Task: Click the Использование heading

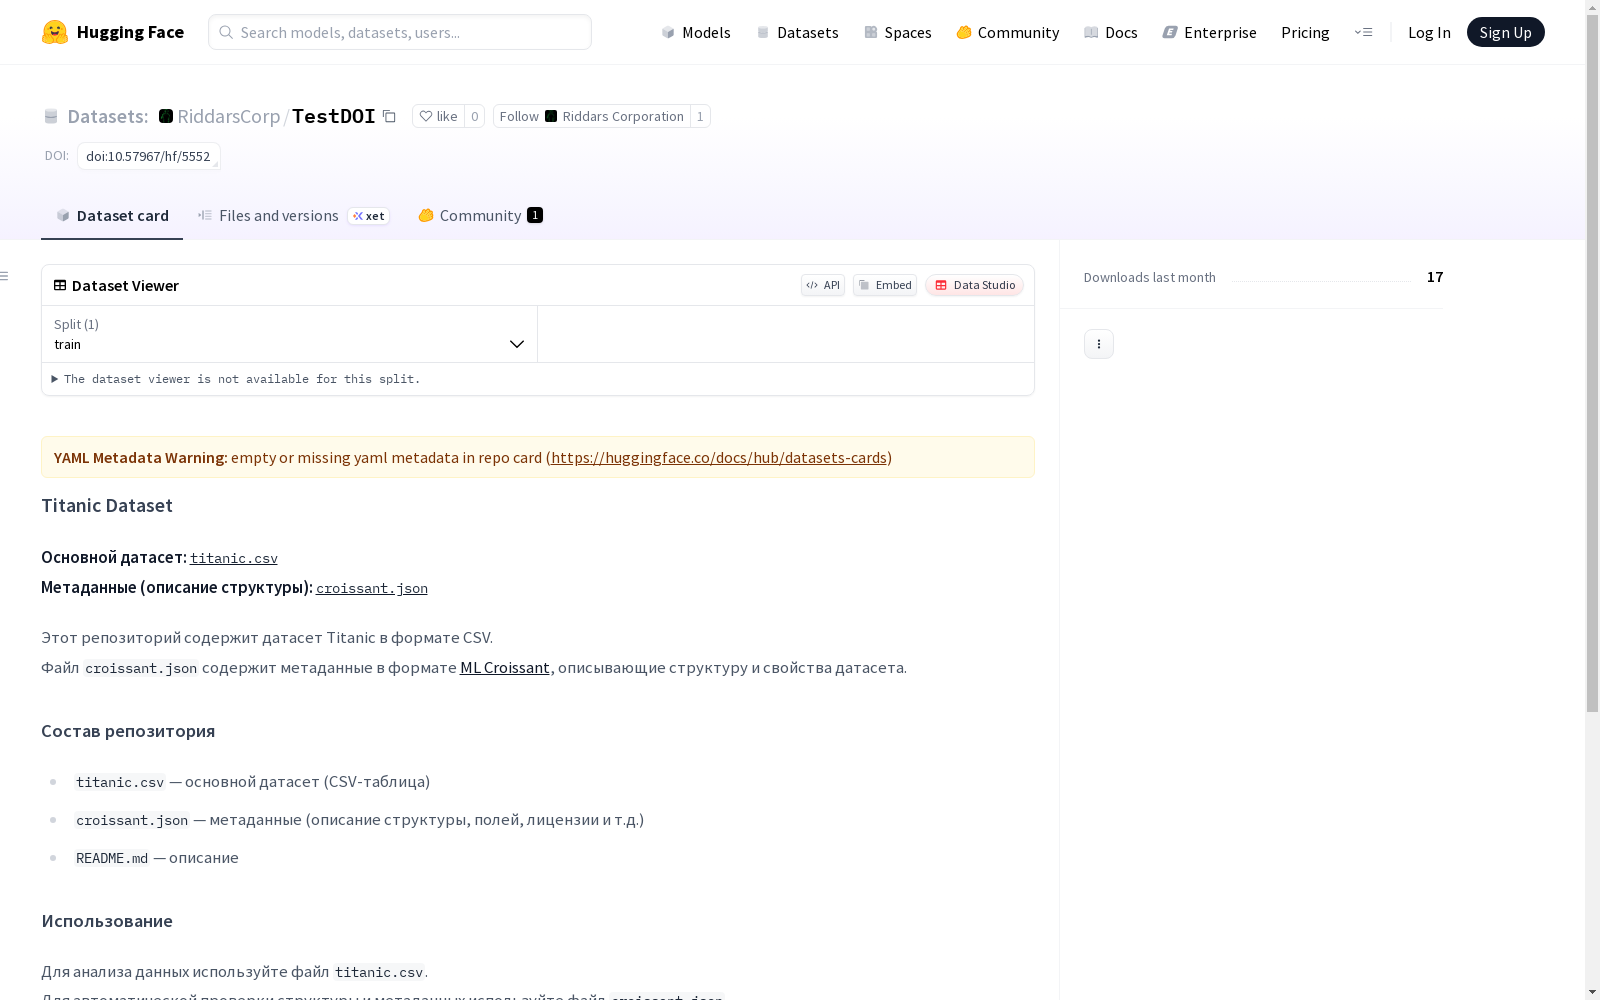Action: tap(107, 921)
